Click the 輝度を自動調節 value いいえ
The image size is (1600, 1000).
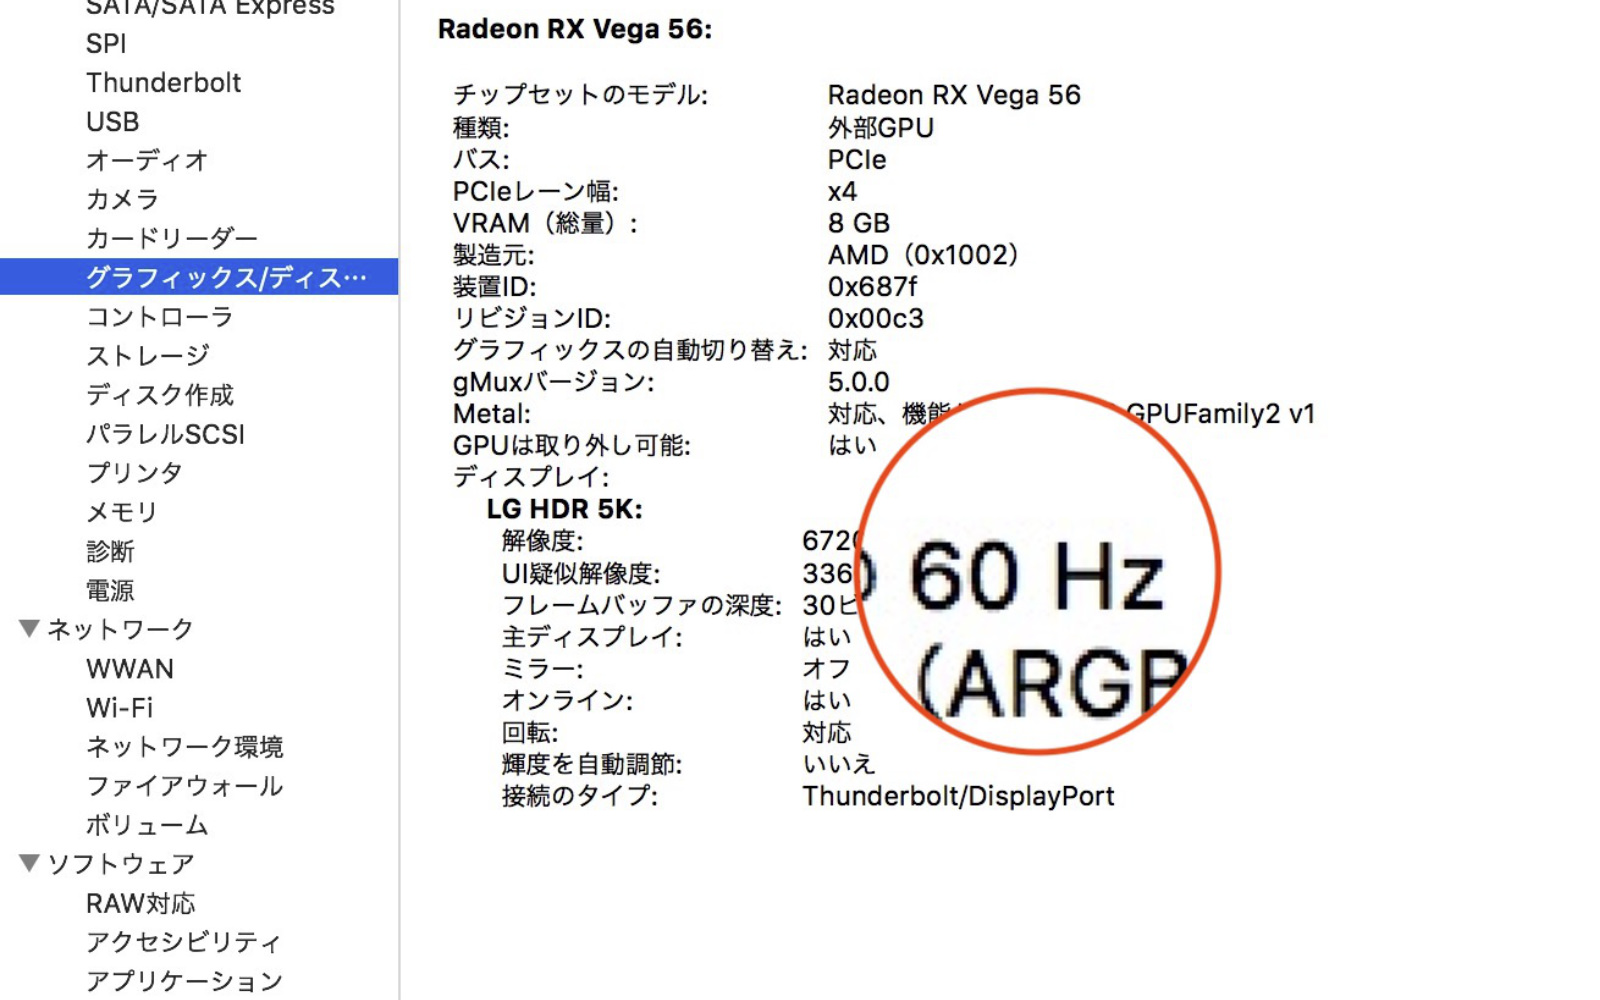(x=839, y=764)
